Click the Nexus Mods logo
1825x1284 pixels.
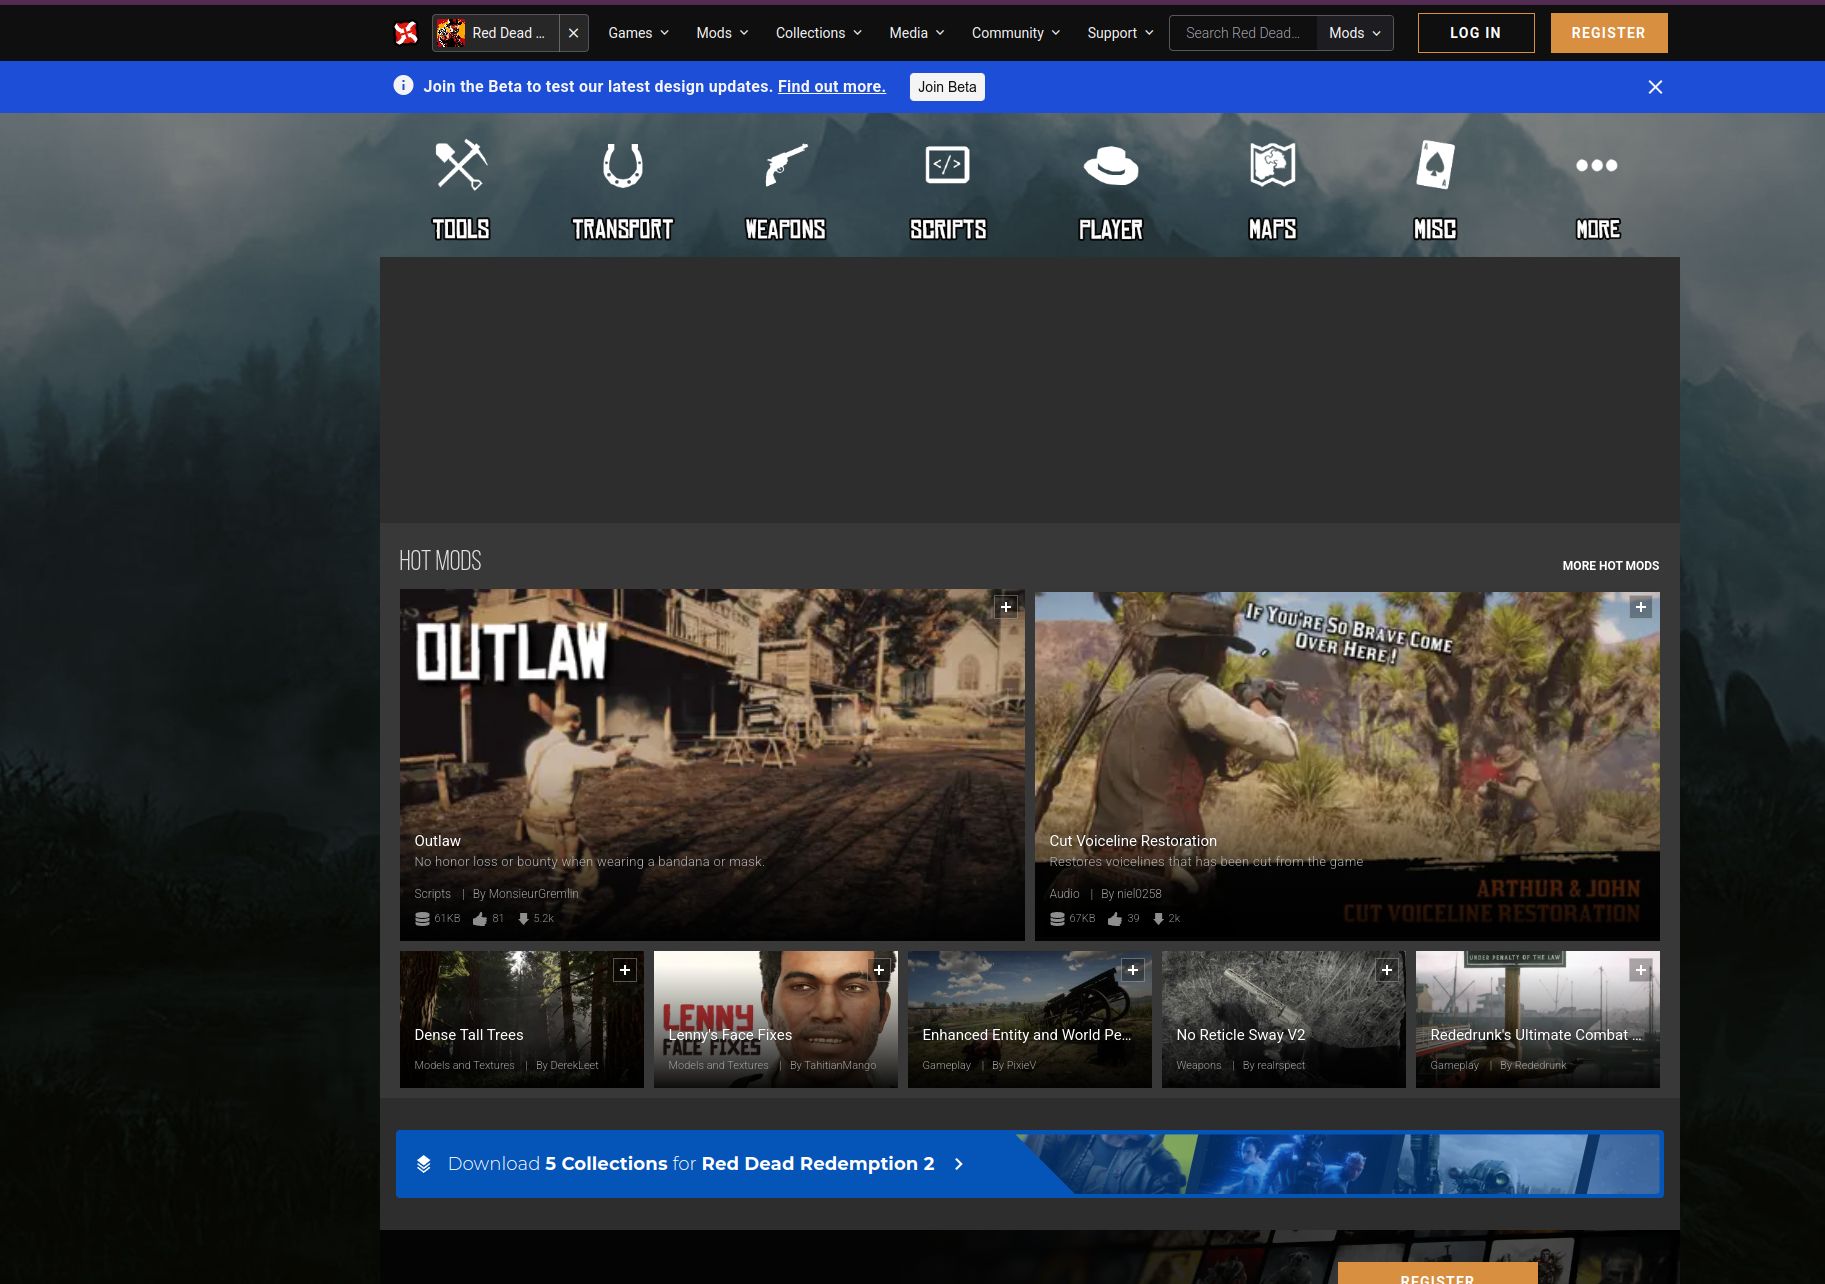[x=406, y=33]
